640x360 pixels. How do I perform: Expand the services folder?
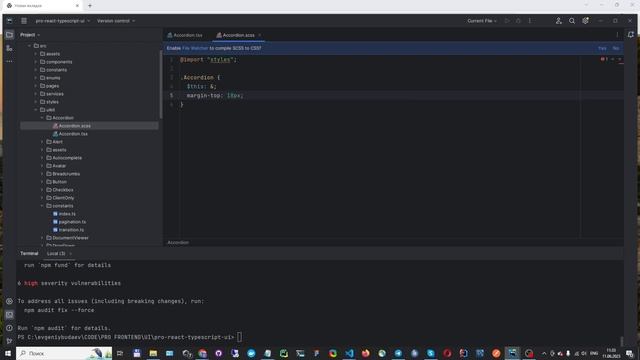(x=36, y=94)
